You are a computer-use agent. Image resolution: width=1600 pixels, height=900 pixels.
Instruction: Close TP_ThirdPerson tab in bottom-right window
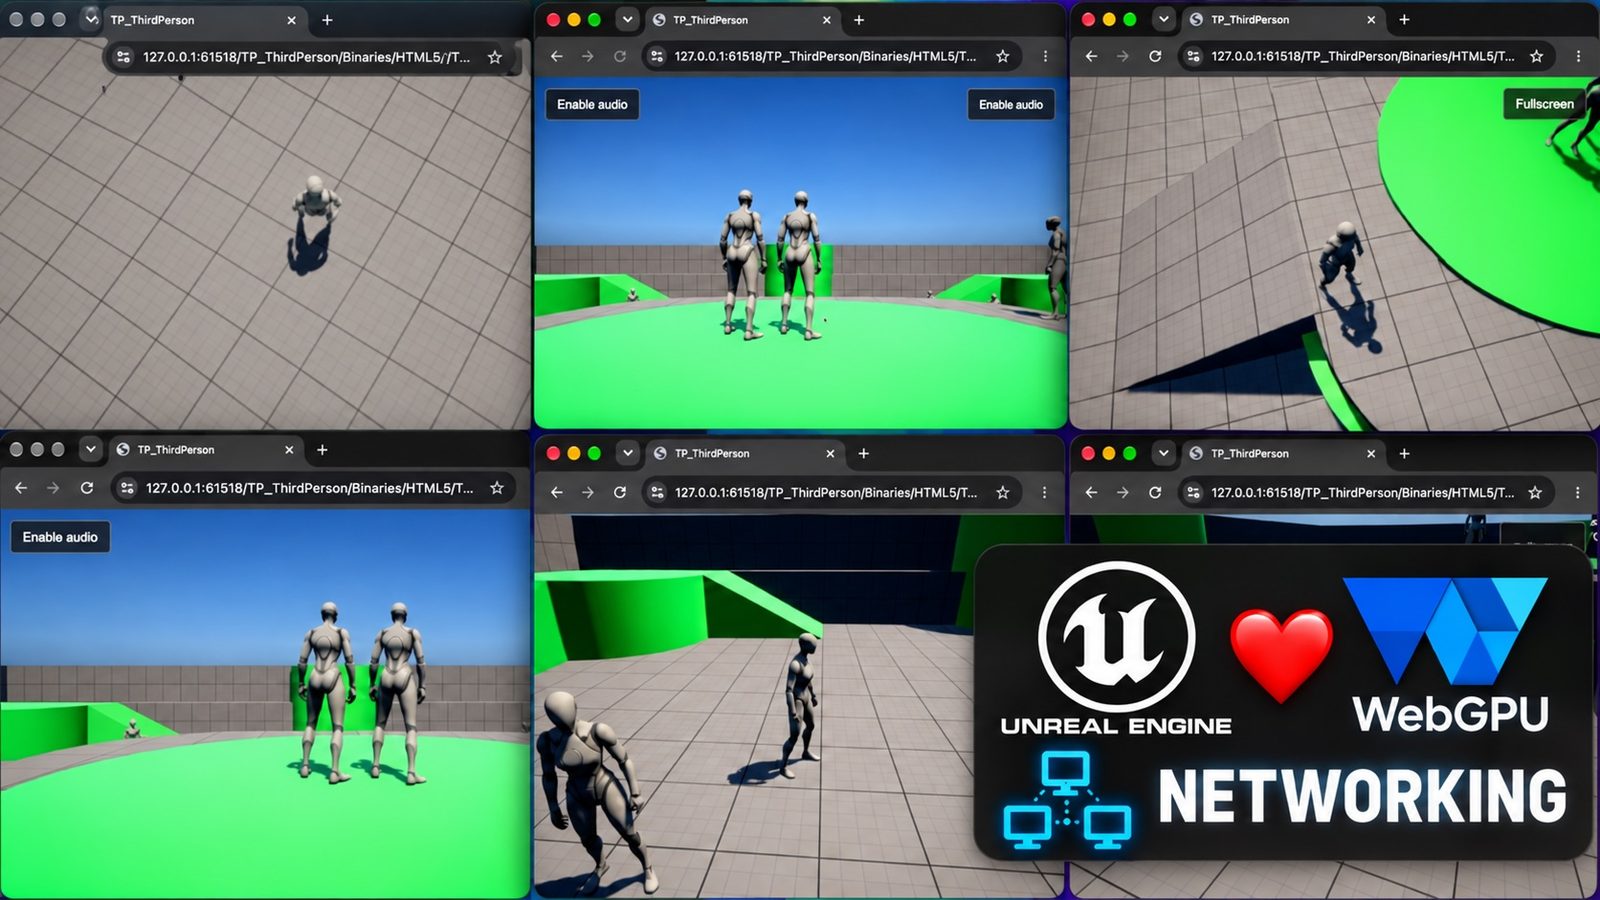[1370, 454]
